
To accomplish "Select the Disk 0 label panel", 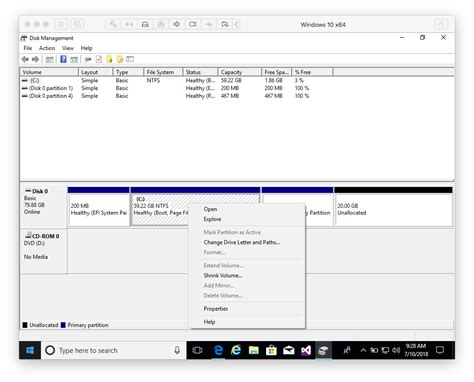I will 43,206.
